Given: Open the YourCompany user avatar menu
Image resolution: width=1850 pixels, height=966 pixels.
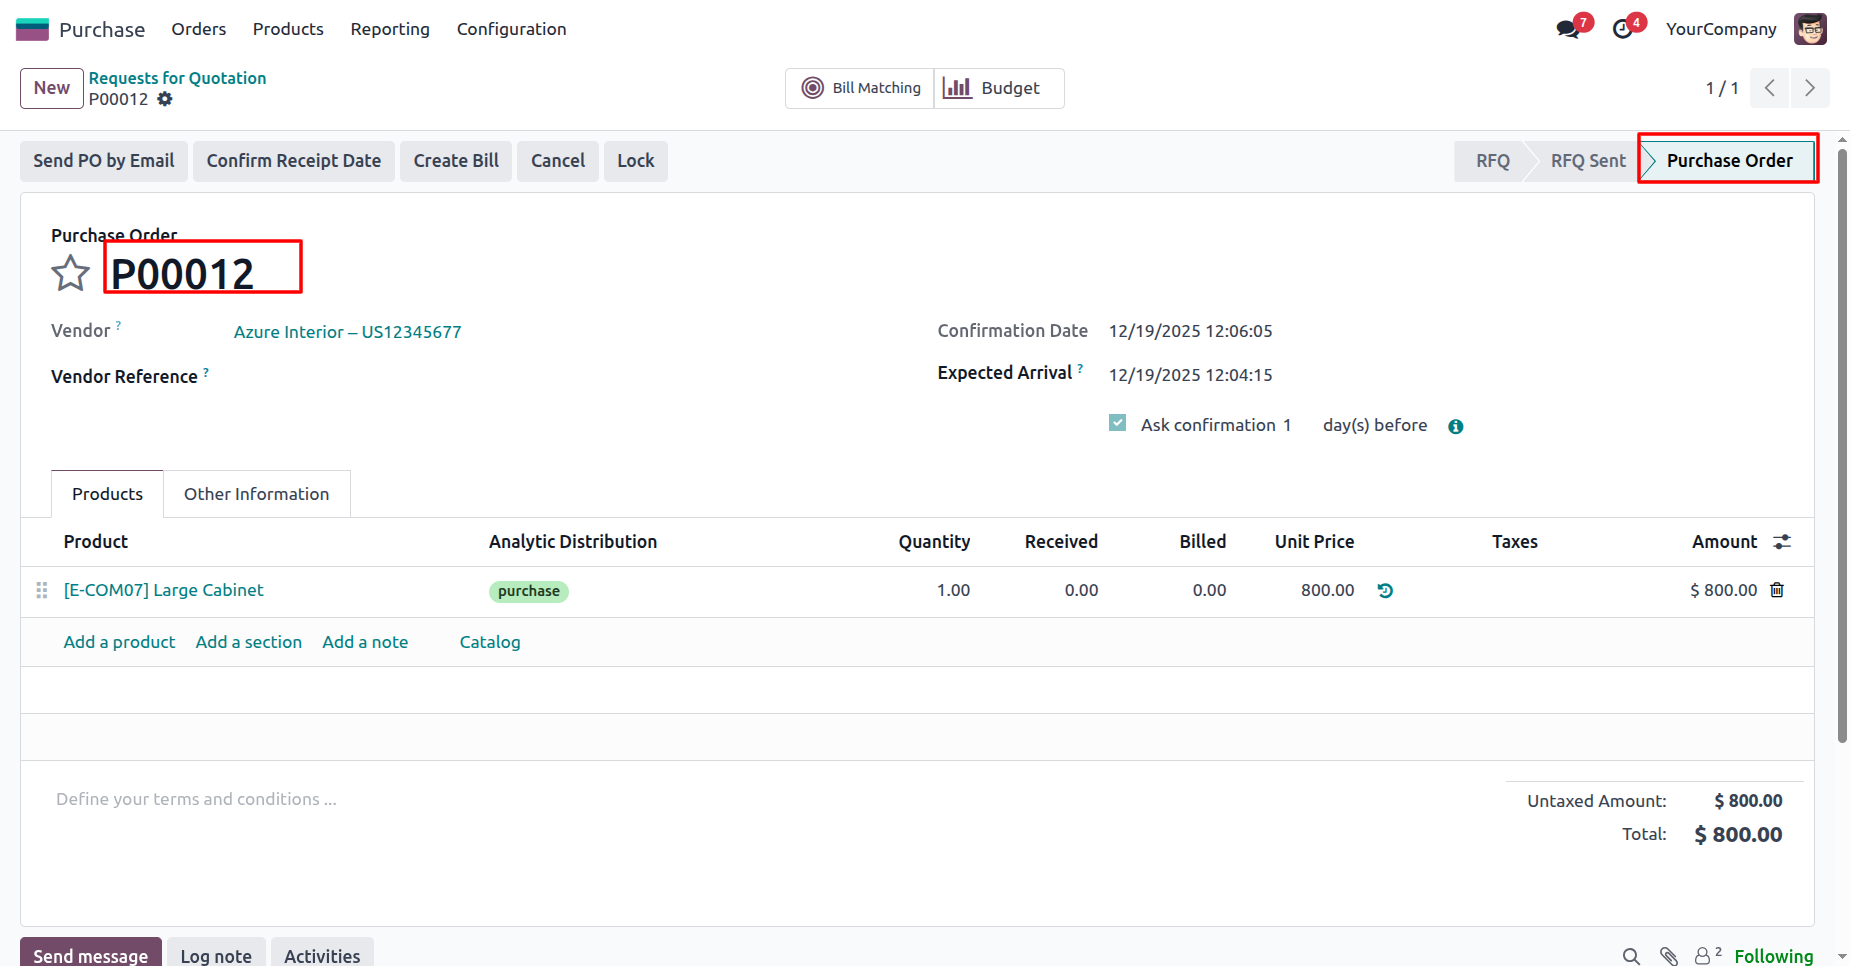Looking at the screenshot, I should pyautogui.click(x=1810, y=29).
